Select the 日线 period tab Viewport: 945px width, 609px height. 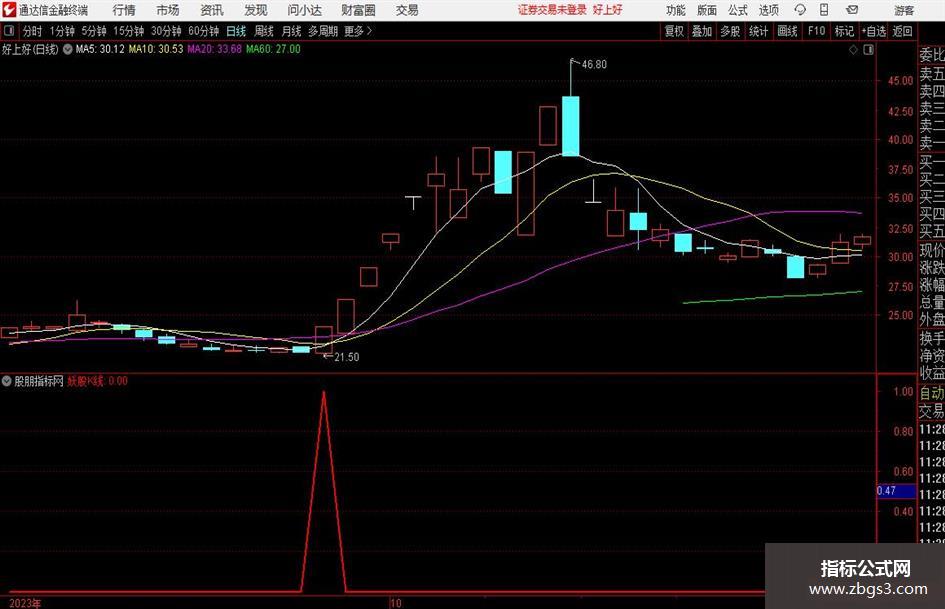[x=236, y=31]
